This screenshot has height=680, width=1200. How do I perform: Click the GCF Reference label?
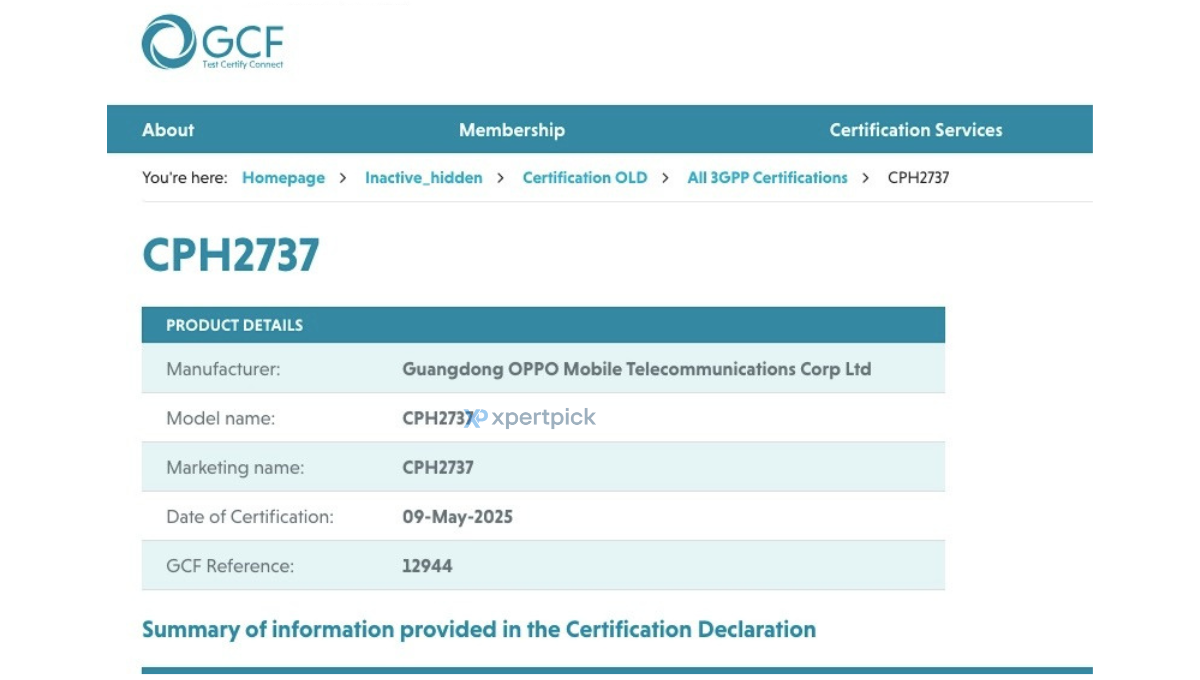coord(230,566)
